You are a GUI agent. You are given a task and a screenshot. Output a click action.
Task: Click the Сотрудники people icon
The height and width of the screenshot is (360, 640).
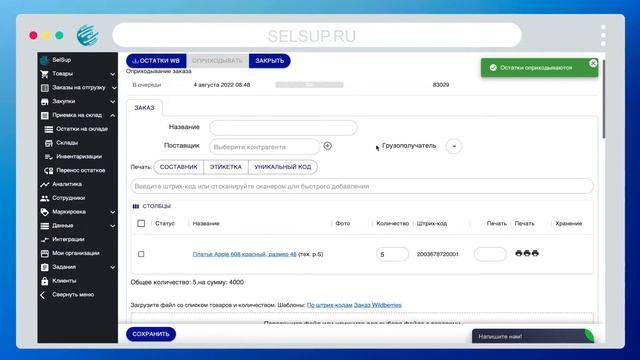click(44, 198)
